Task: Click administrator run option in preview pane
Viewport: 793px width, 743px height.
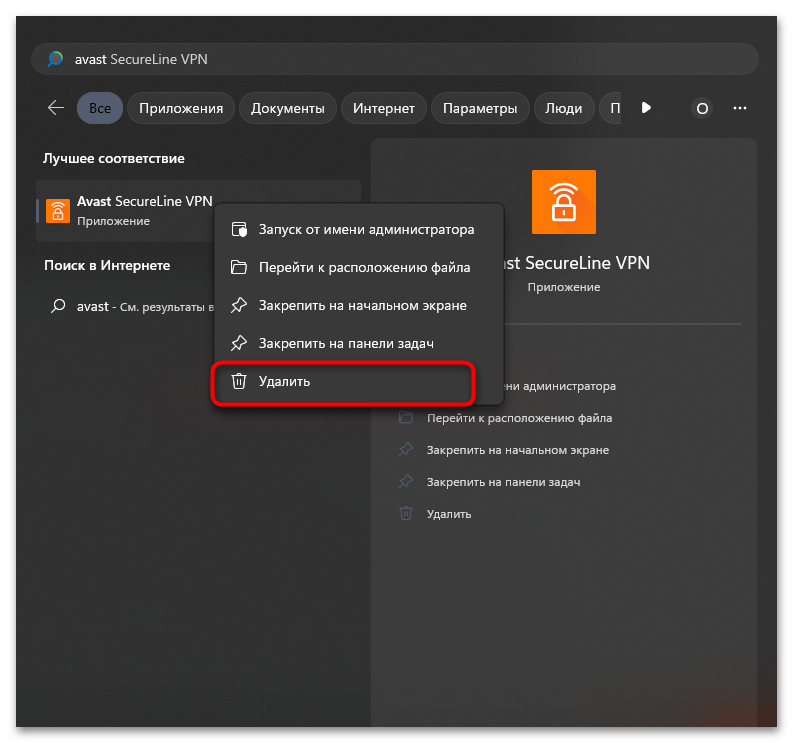Action: click(x=560, y=386)
